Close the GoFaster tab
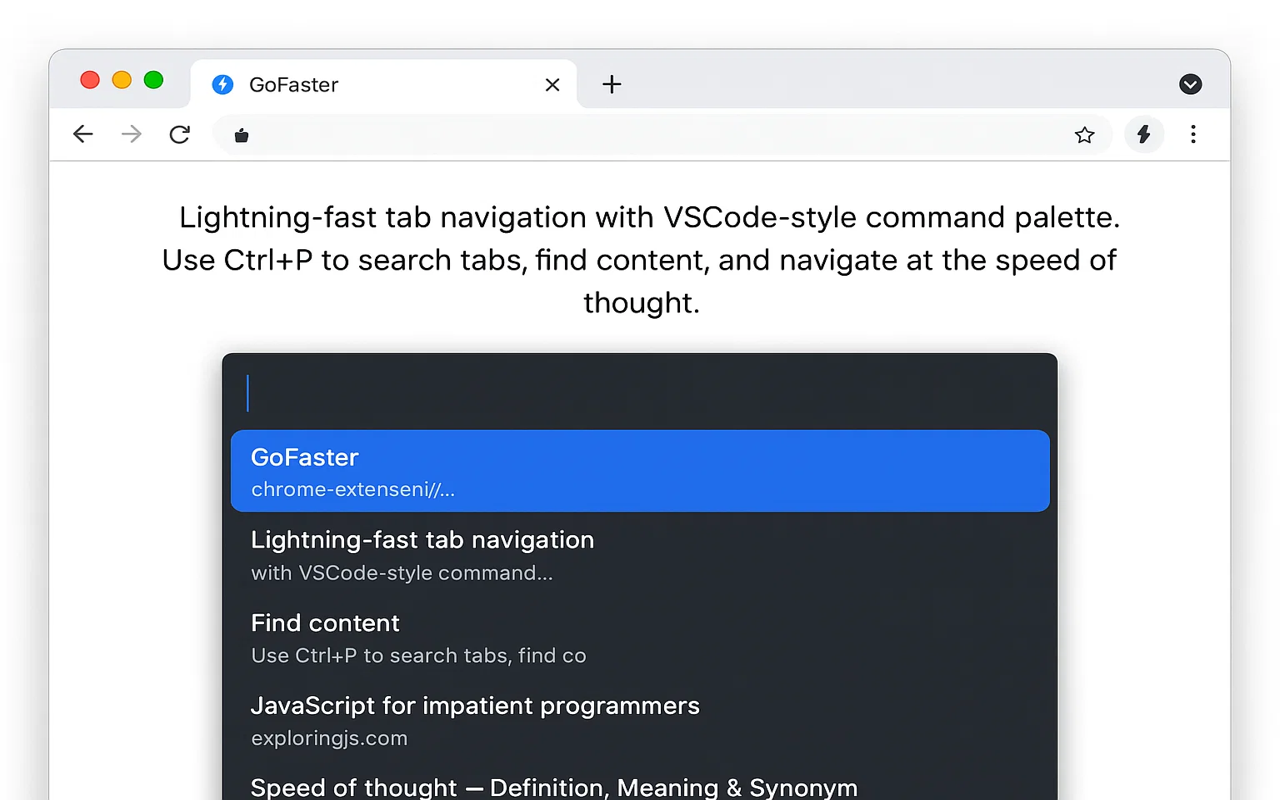This screenshot has width=1280, height=800. [x=552, y=85]
